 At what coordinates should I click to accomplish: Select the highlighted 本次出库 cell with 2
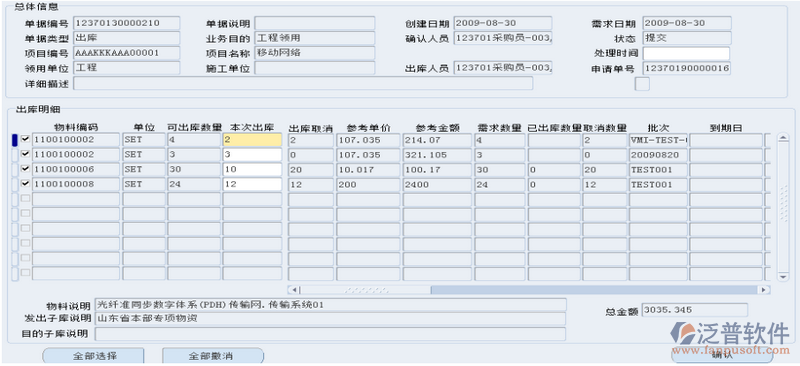[x=252, y=140]
